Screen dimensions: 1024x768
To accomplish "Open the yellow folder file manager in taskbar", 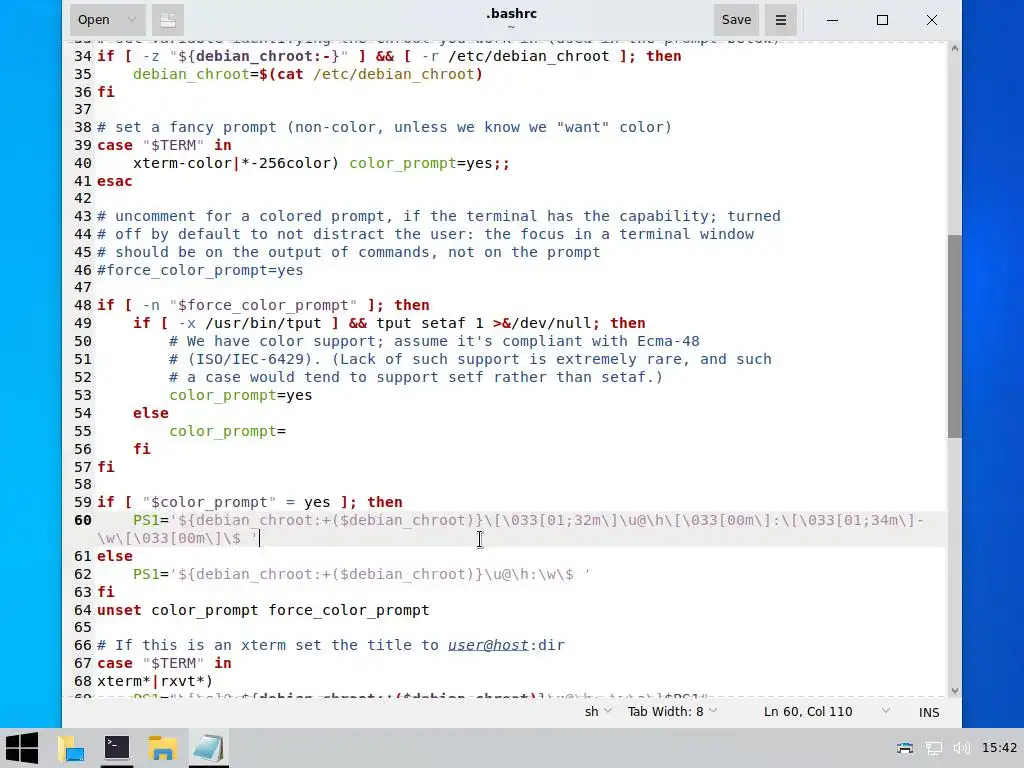I will [163, 748].
